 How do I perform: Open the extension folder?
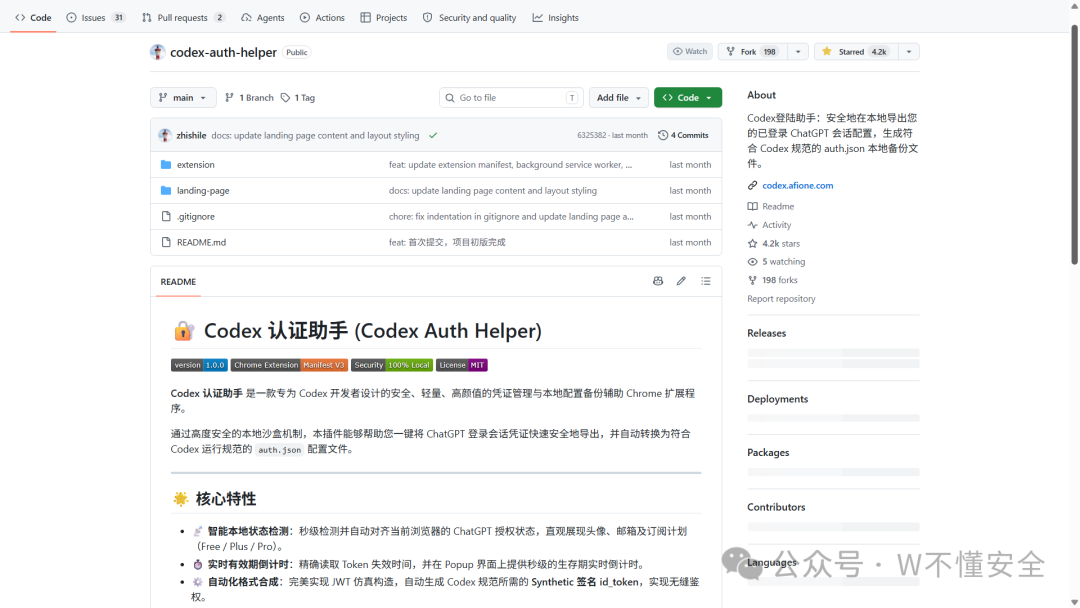coord(196,165)
